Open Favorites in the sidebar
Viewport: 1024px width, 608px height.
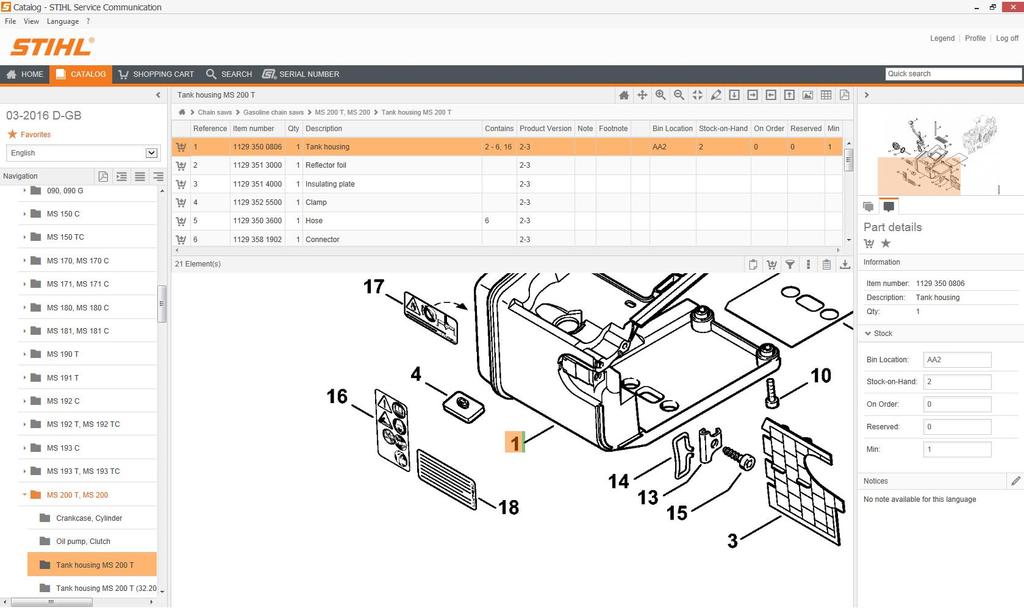coord(29,135)
